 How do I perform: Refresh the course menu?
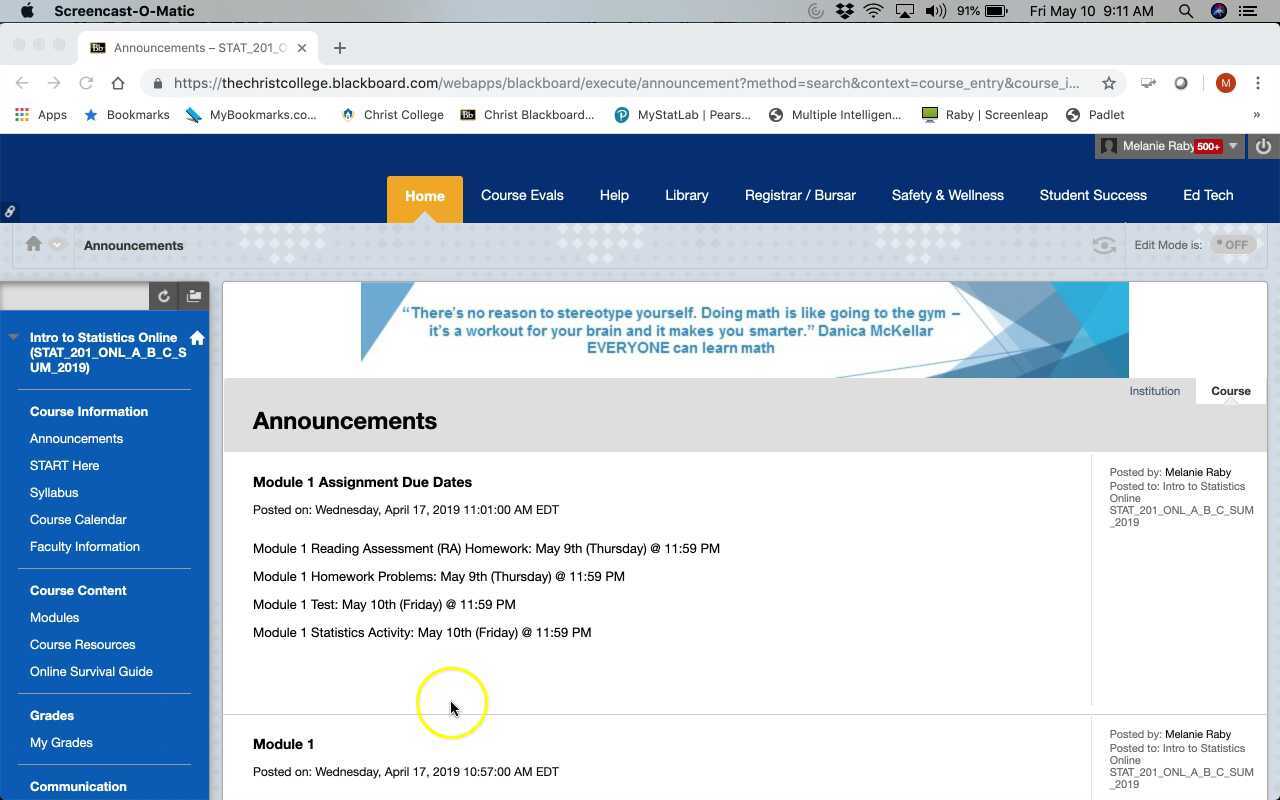click(x=164, y=296)
